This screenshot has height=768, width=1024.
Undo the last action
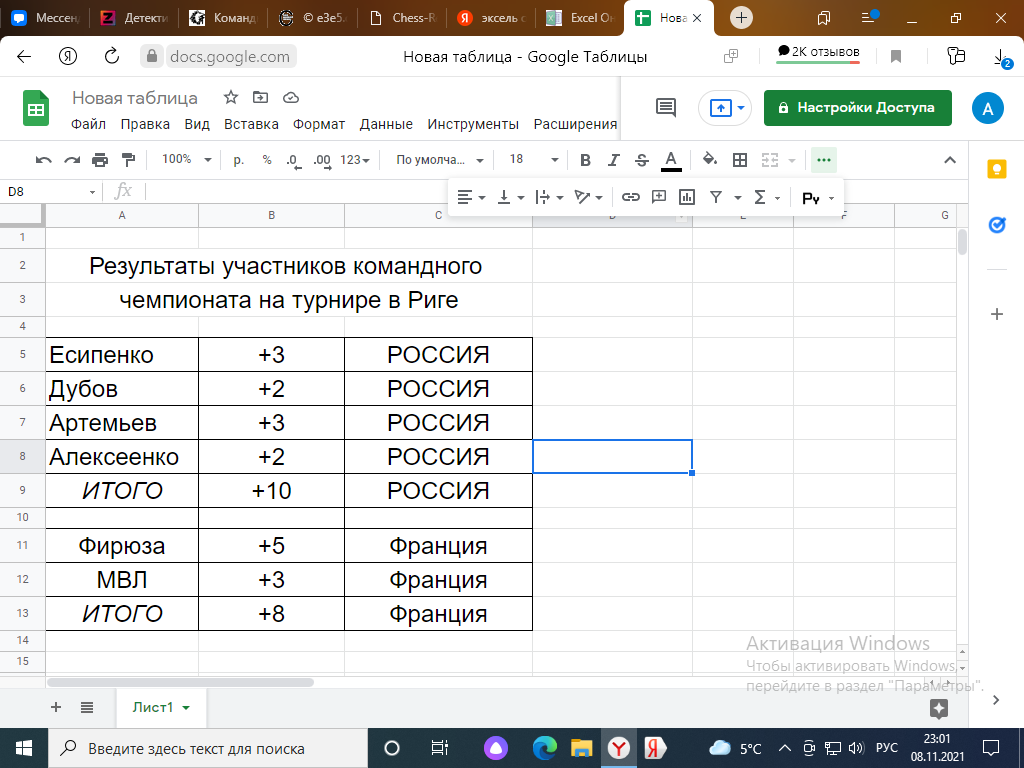pos(44,160)
